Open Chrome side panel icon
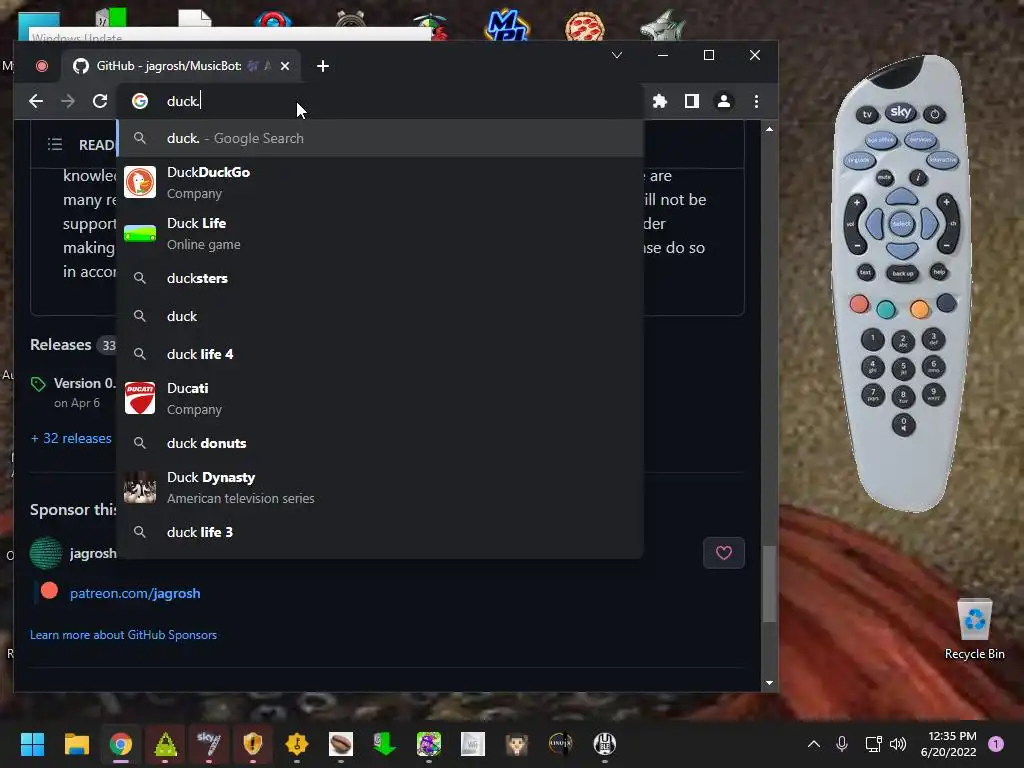Viewport: 1024px width, 768px height. pyautogui.click(x=692, y=101)
